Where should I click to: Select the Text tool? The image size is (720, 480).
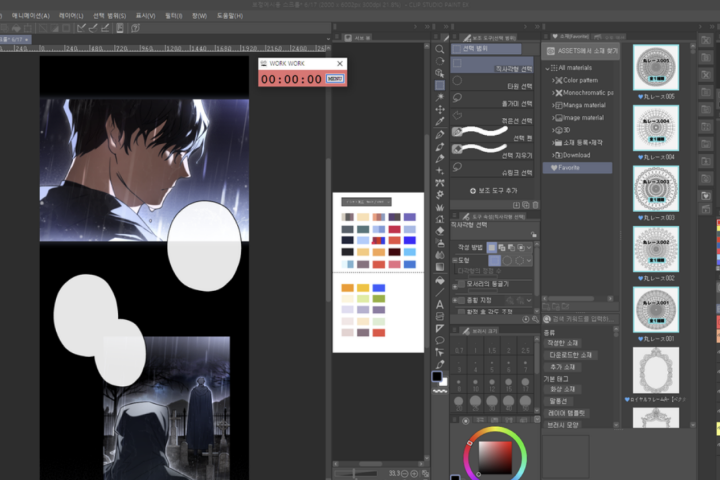[x=439, y=304]
